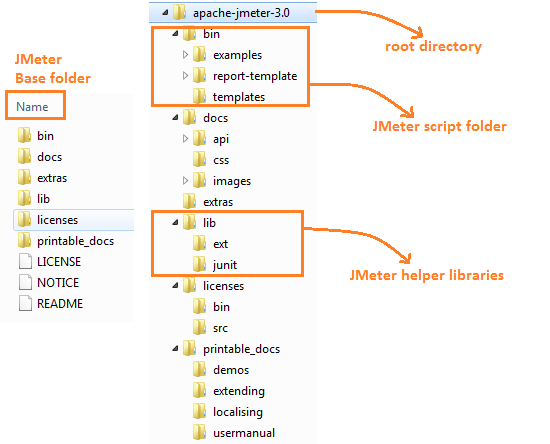This screenshot has width=550, height=444.
Task: Click the report-template folder icon
Action: coord(200,75)
